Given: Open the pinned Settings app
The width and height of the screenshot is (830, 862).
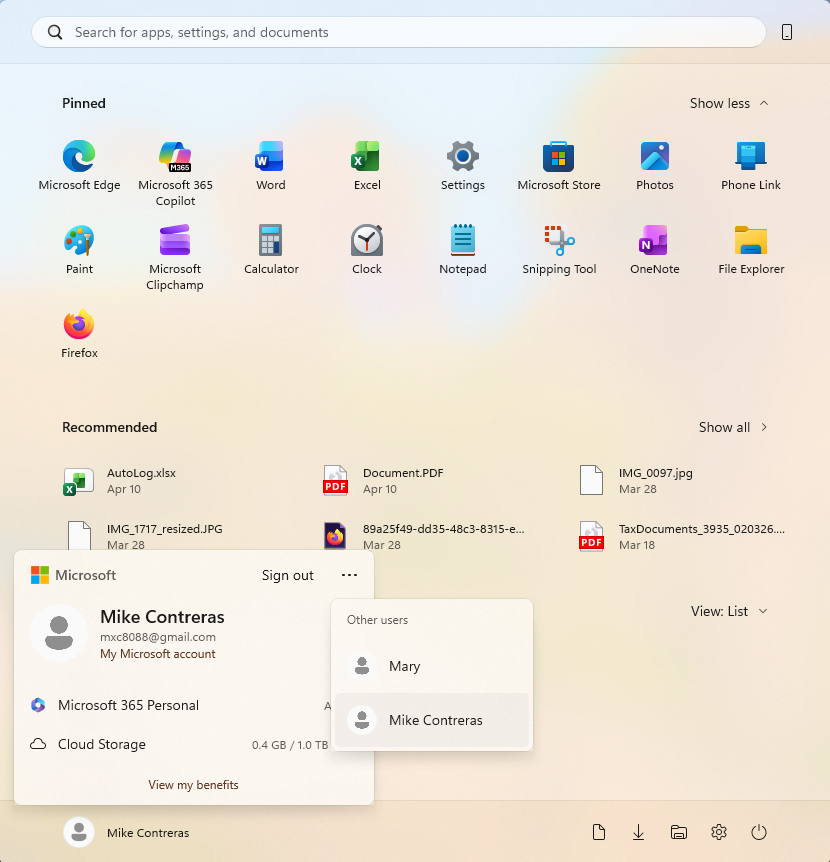Looking at the screenshot, I should [x=462, y=165].
